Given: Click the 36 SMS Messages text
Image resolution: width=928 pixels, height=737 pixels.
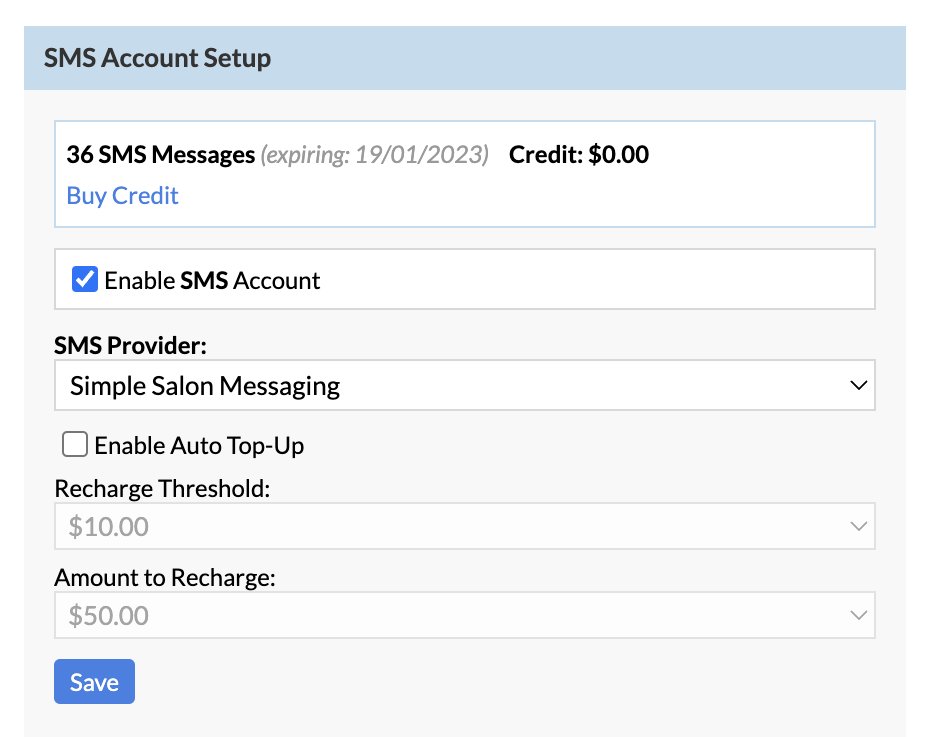Looking at the screenshot, I should click(x=160, y=155).
